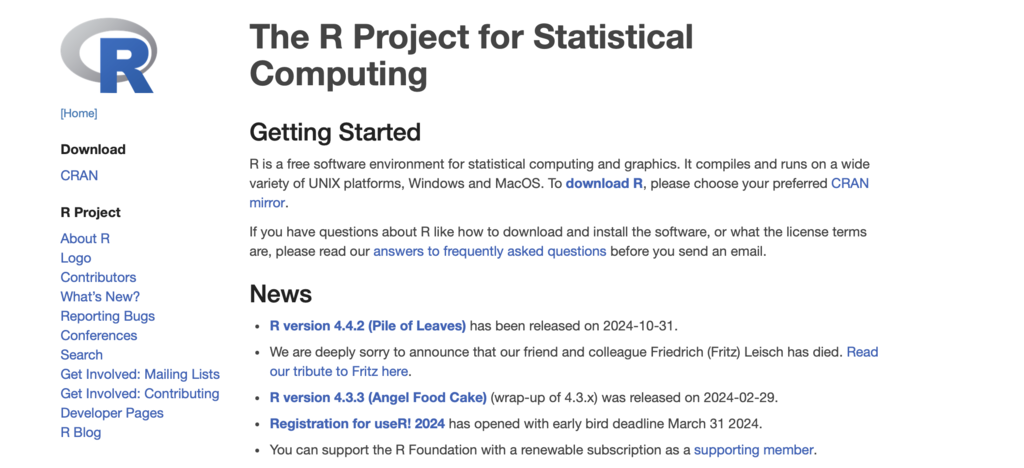Open What's New? in sidebar
The width and height of the screenshot is (1024, 468).
pos(100,297)
